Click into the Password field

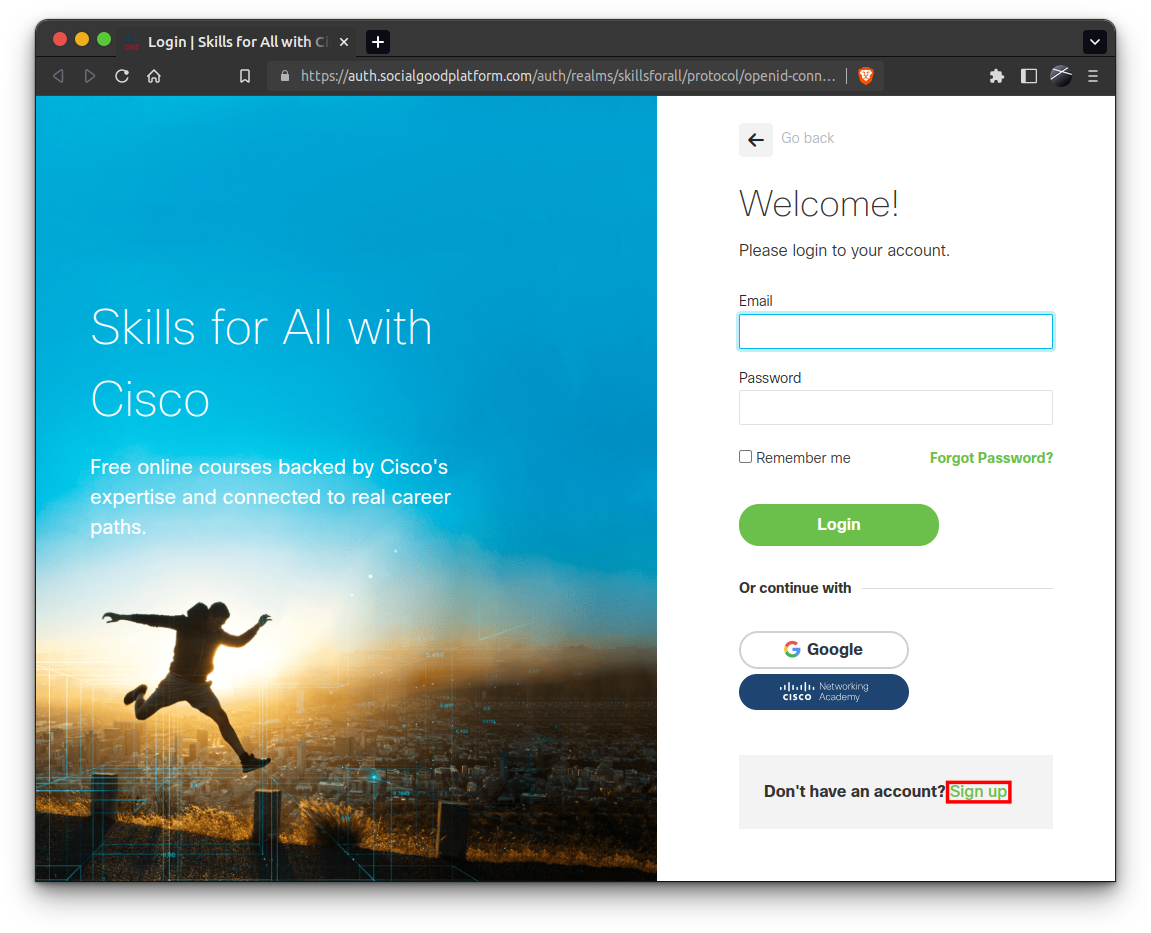point(895,408)
